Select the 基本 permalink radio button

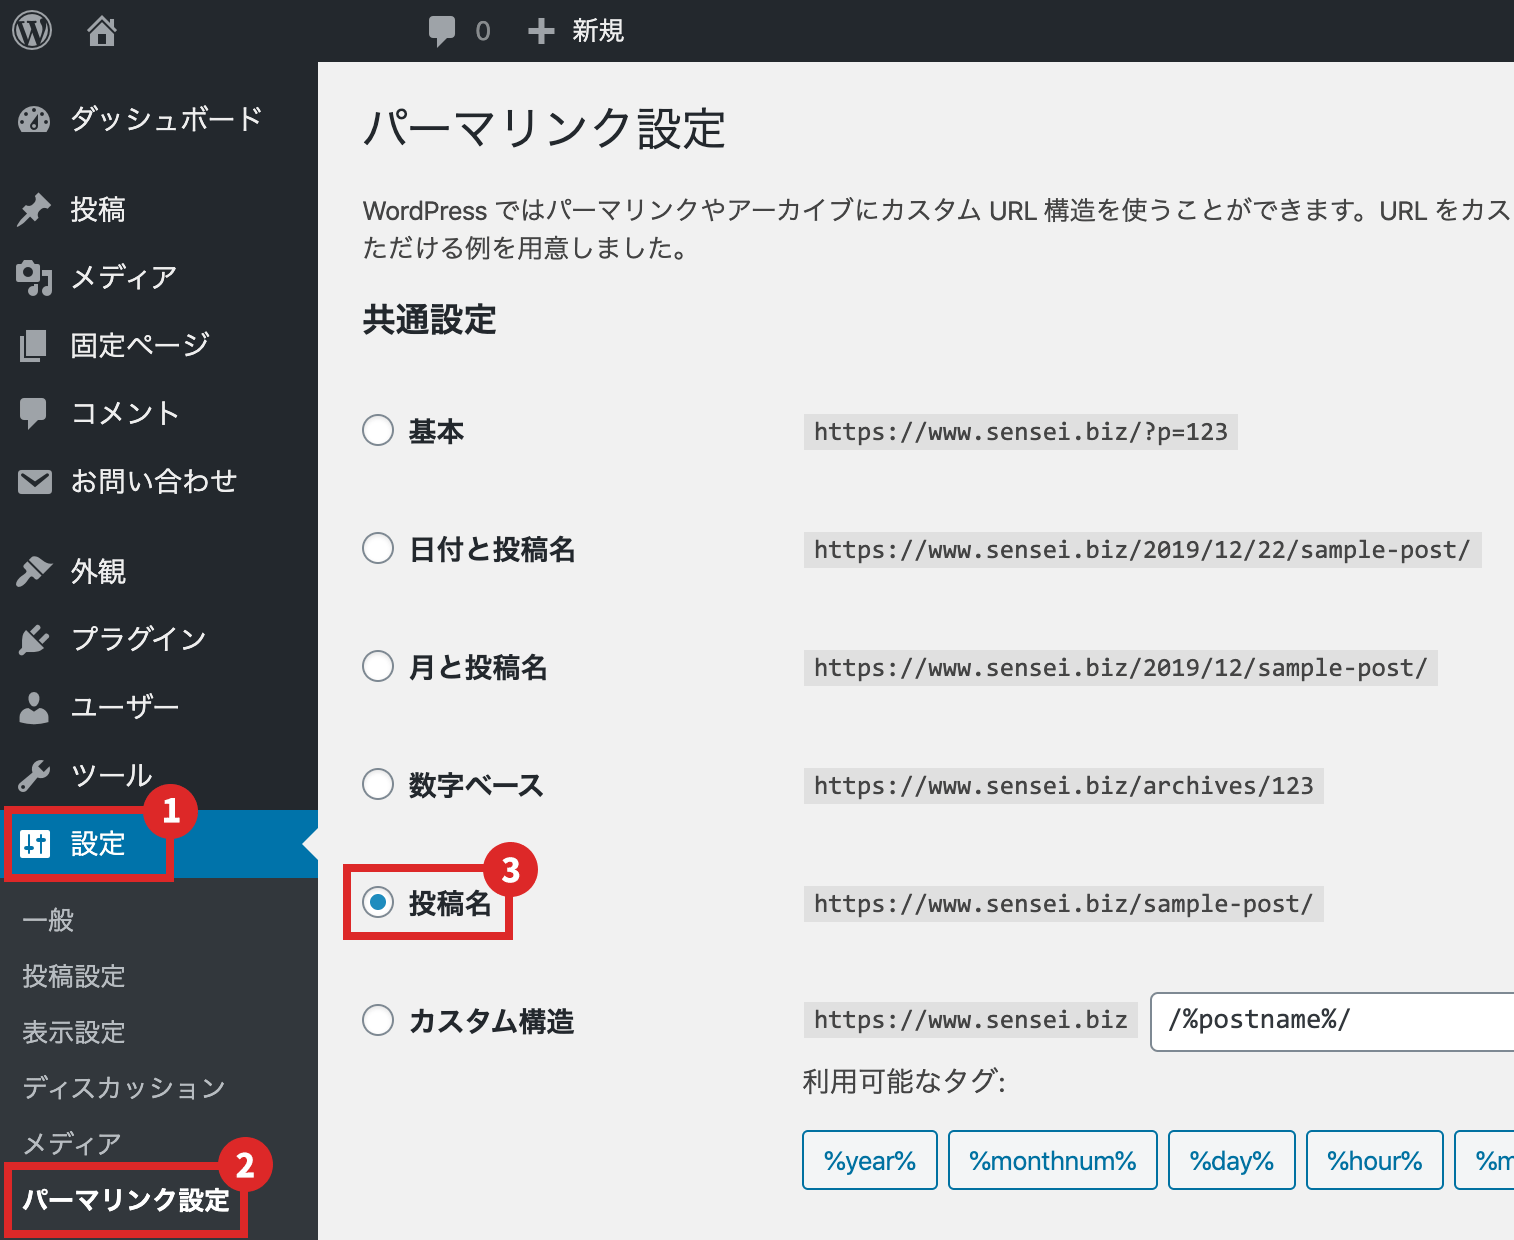tap(378, 431)
